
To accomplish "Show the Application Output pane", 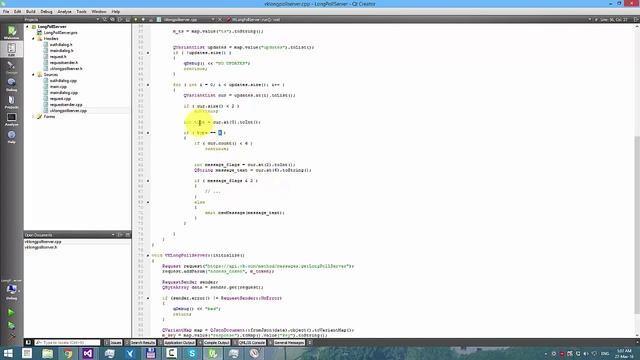I will 177,343.
